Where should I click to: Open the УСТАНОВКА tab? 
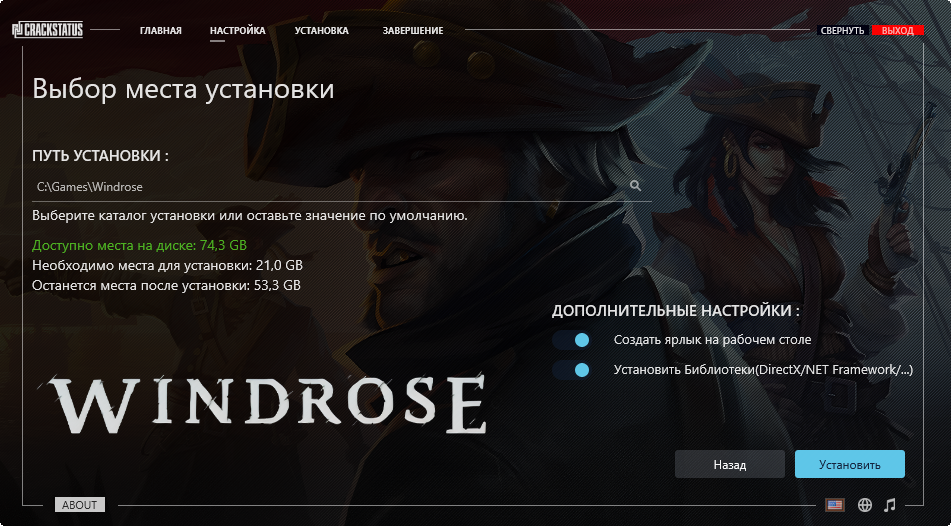(x=321, y=30)
